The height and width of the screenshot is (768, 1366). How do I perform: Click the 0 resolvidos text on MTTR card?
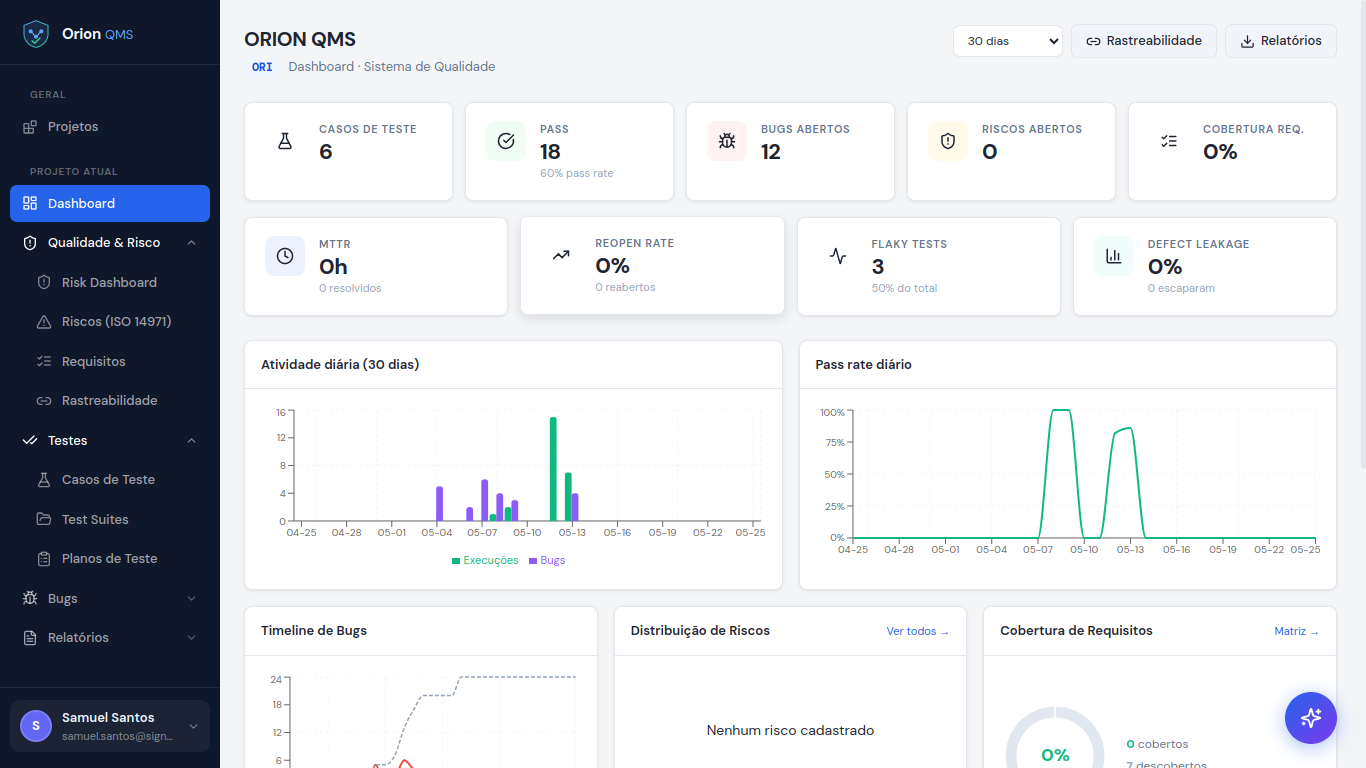pyautogui.click(x=350, y=288)
